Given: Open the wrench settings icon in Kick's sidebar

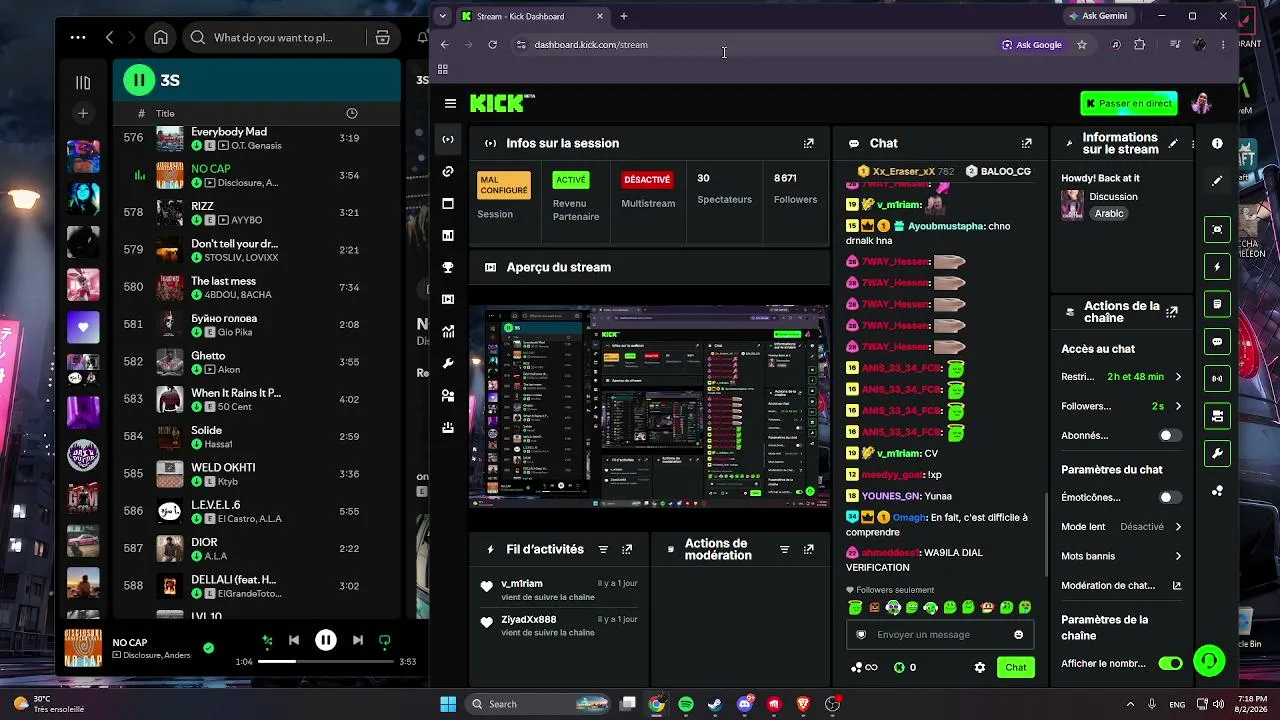Looking at the screenshot, I should [x=448, y=364].
